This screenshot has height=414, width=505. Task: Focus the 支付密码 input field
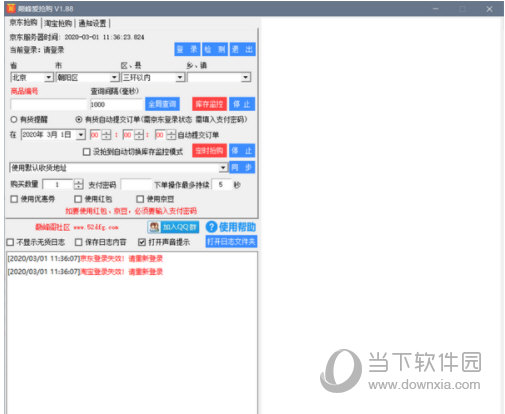pyautogui.click(x=136, y=184)
